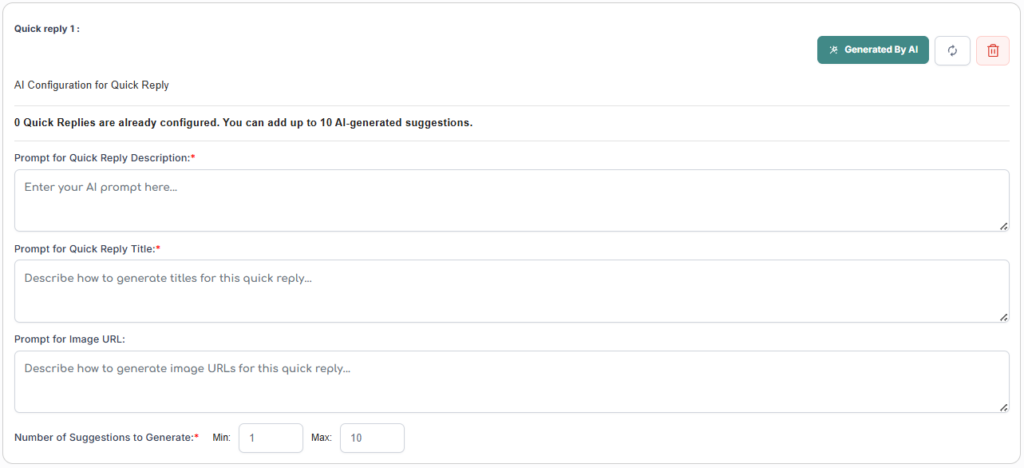Screen dimensions: 1024x468
Task: Click the "Max:" label
Action: (321, 438)
